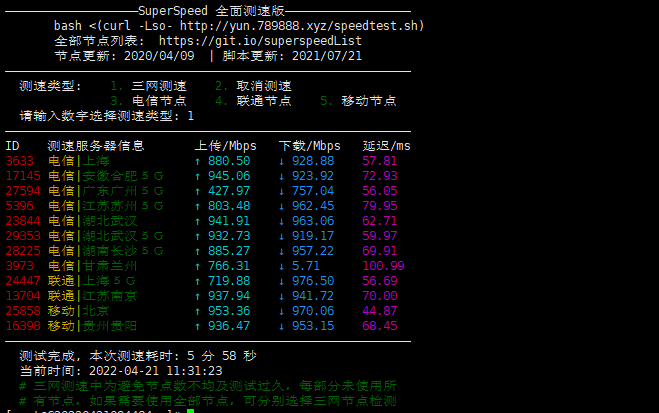Click the 请输入数字选择测速类型 prompt

click(x=100, y=116)
